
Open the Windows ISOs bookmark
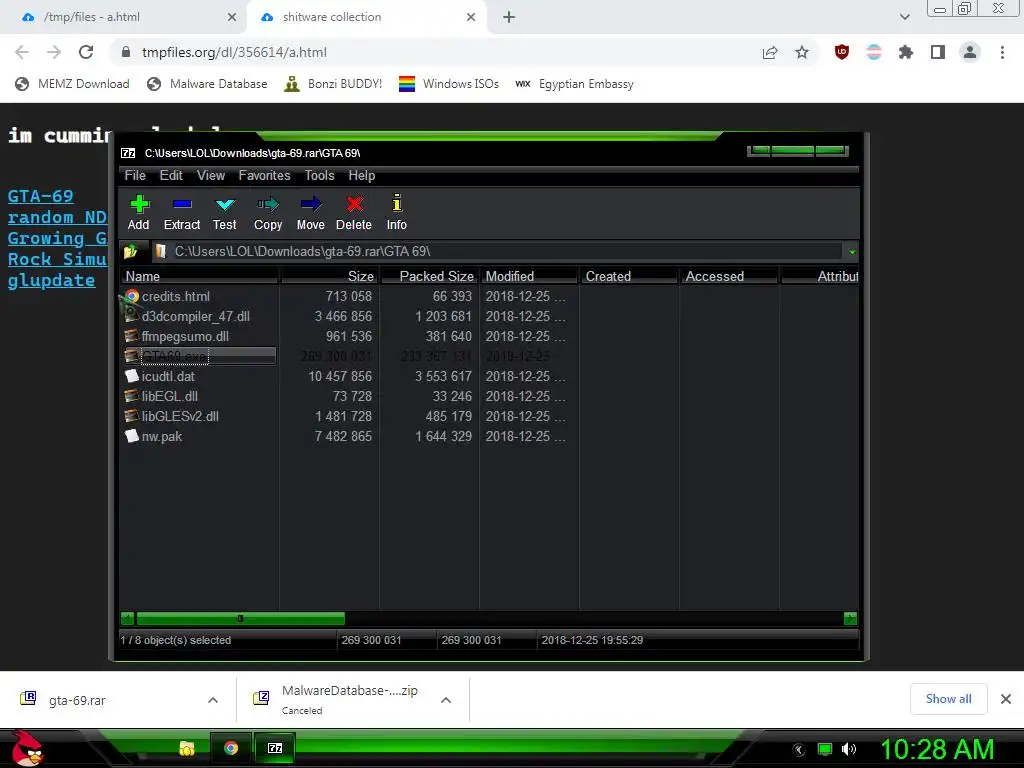449,84
